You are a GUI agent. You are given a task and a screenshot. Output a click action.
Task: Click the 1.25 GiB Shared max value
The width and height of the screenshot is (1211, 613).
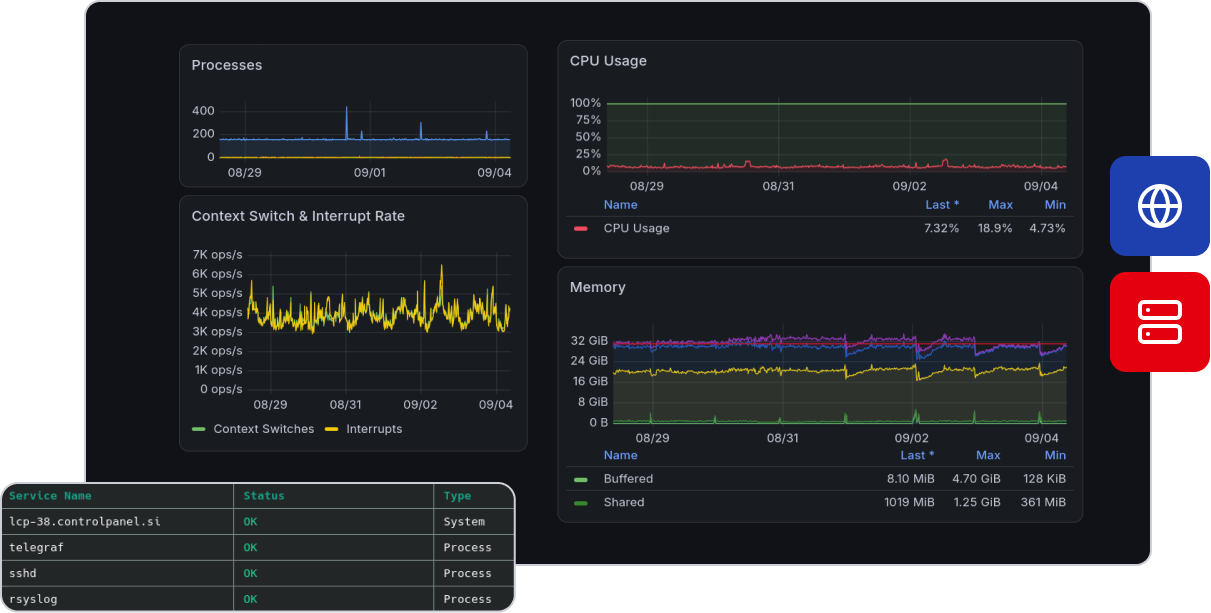(977, 502)
